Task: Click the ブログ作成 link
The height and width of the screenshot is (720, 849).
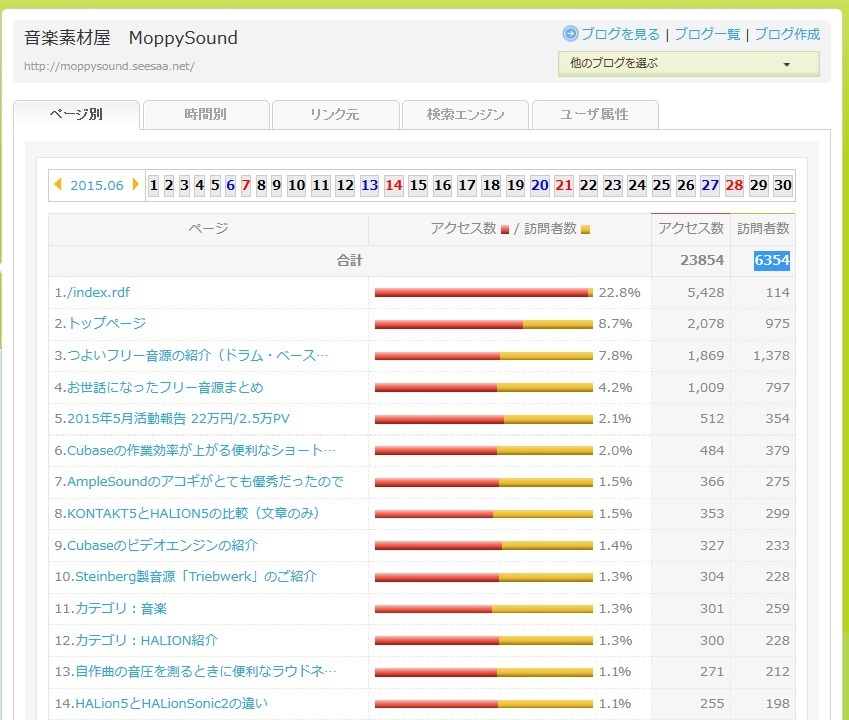Action: pyautogui.click(x=787, y=34)
